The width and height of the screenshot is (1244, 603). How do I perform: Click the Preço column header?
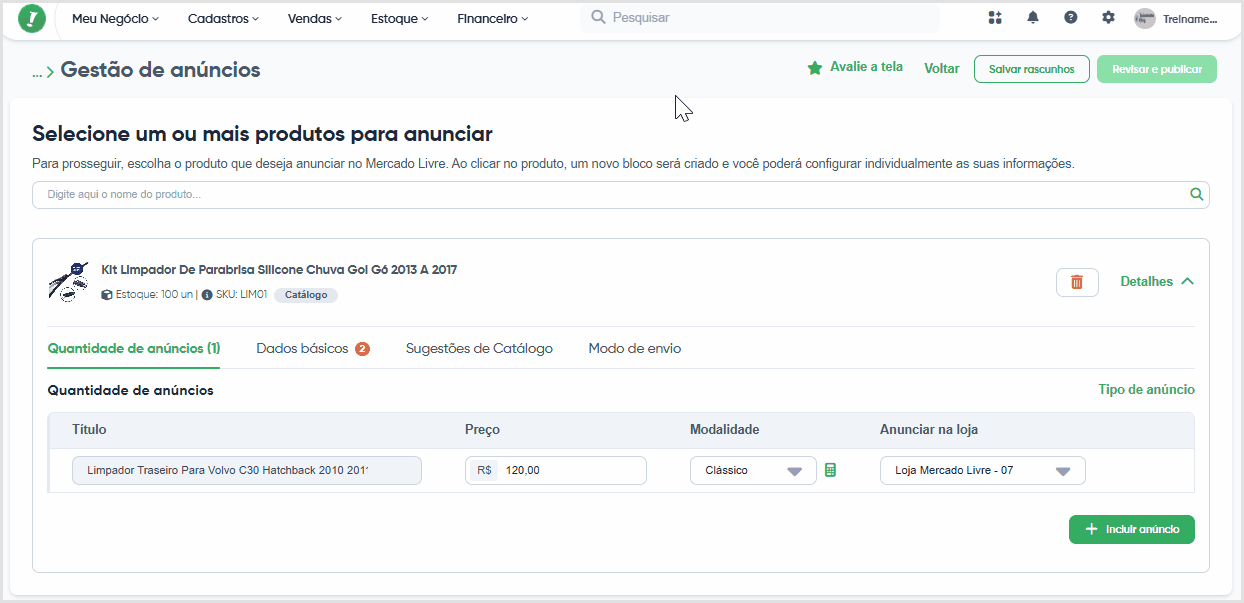[x=482, y=430]
